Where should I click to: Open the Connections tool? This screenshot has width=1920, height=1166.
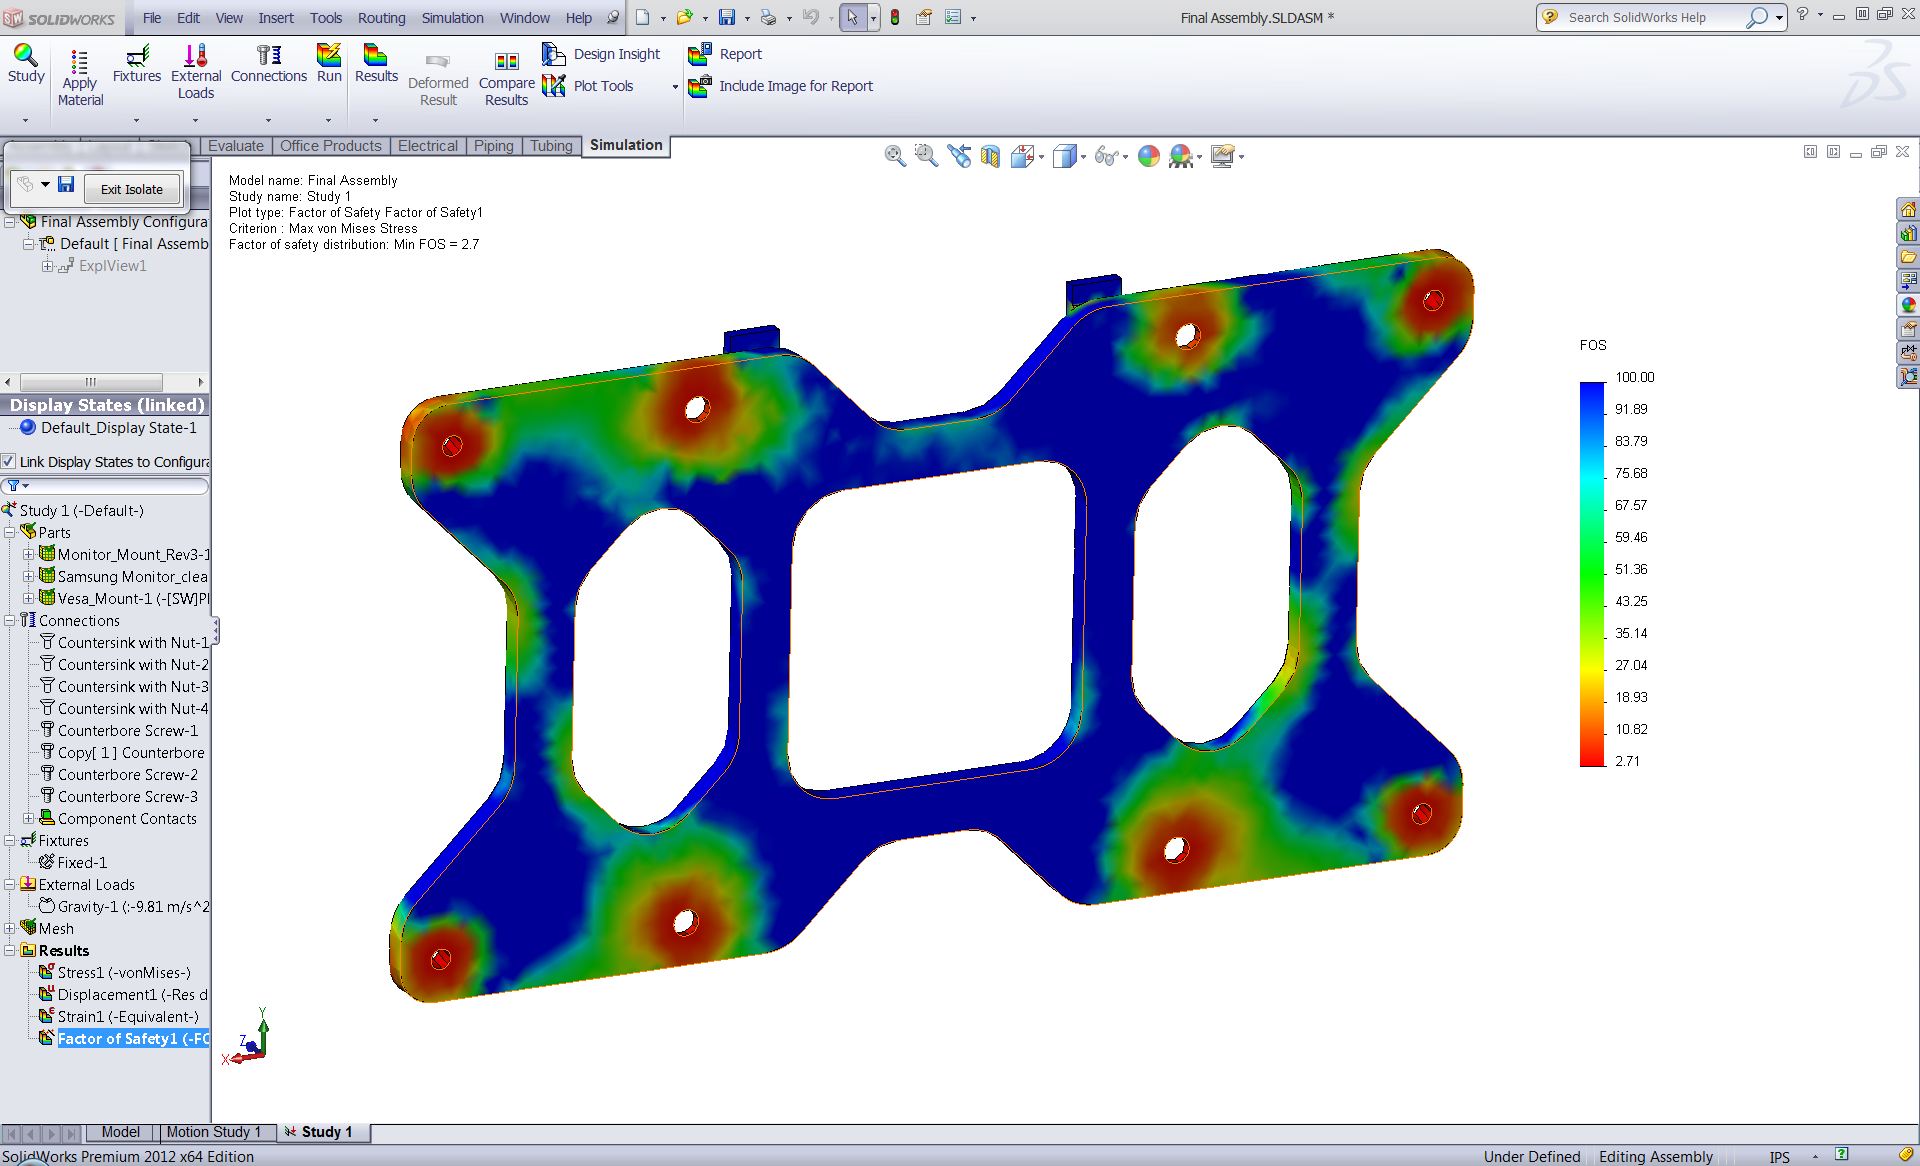click(x=269, y=64)
